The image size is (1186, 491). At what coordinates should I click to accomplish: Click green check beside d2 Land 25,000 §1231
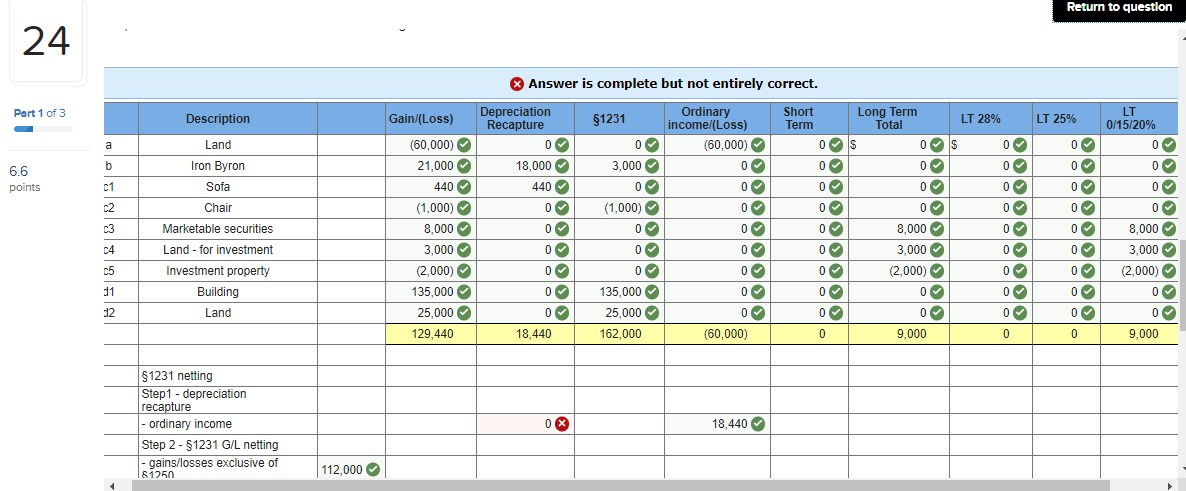652,313
